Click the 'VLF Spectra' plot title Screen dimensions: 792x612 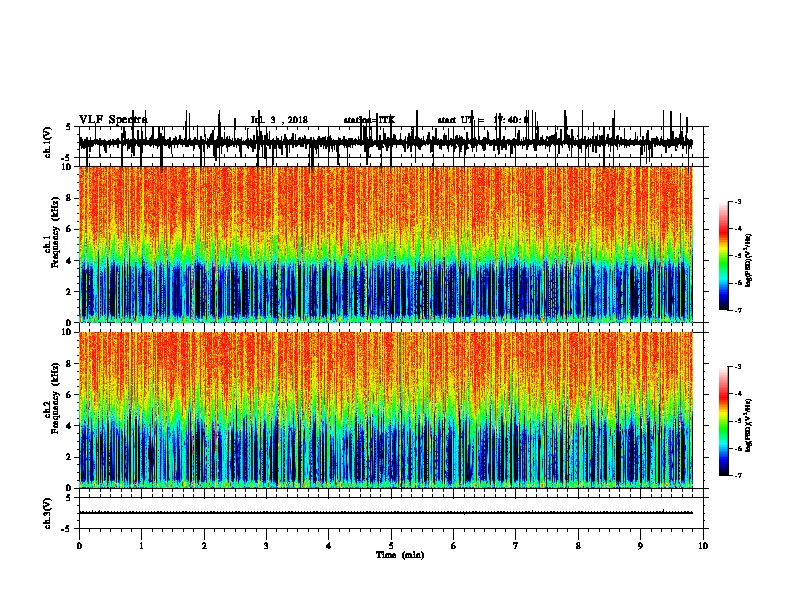pos(113,120)
